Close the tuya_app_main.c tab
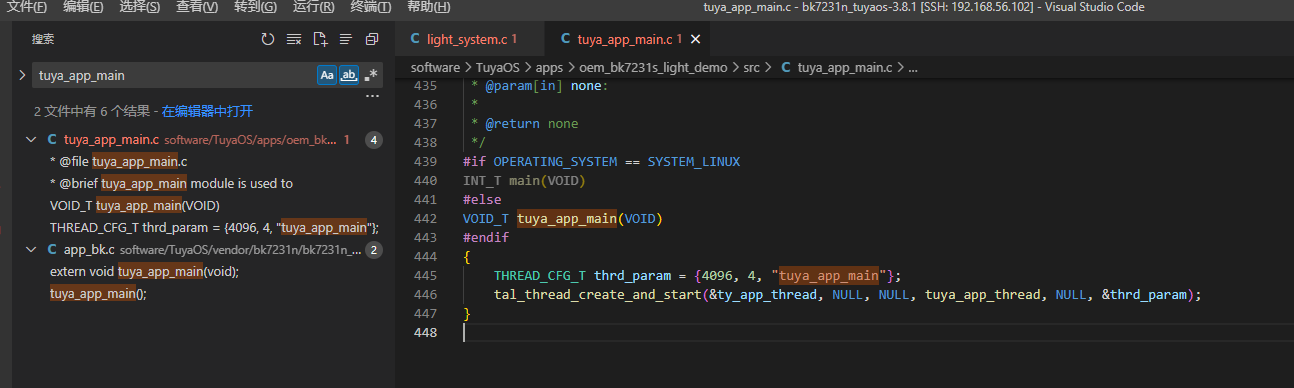 coord(696,40)
